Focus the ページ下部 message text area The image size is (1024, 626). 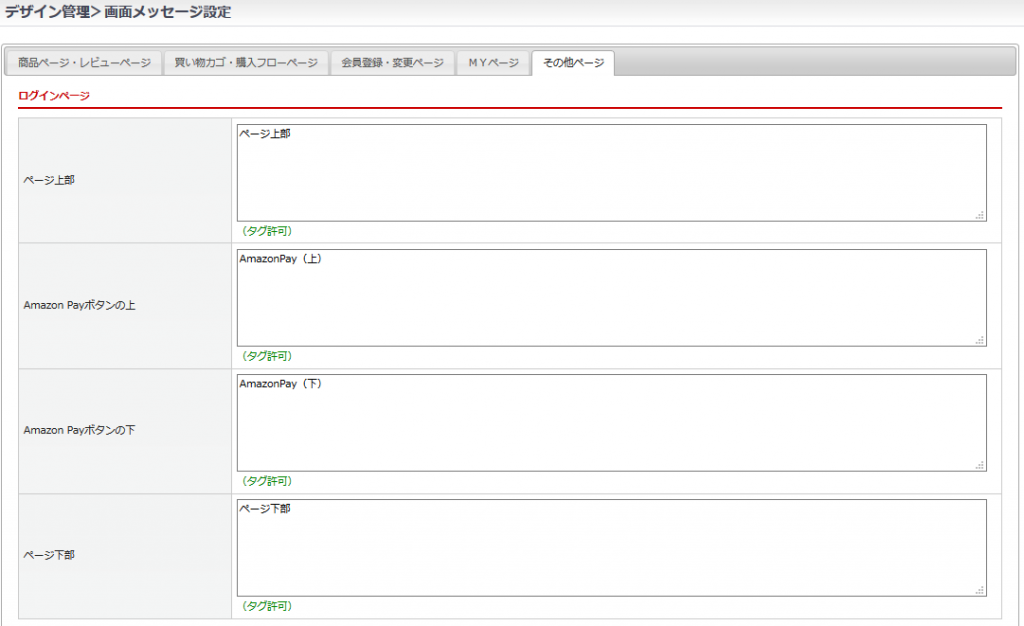click(611, 548)
